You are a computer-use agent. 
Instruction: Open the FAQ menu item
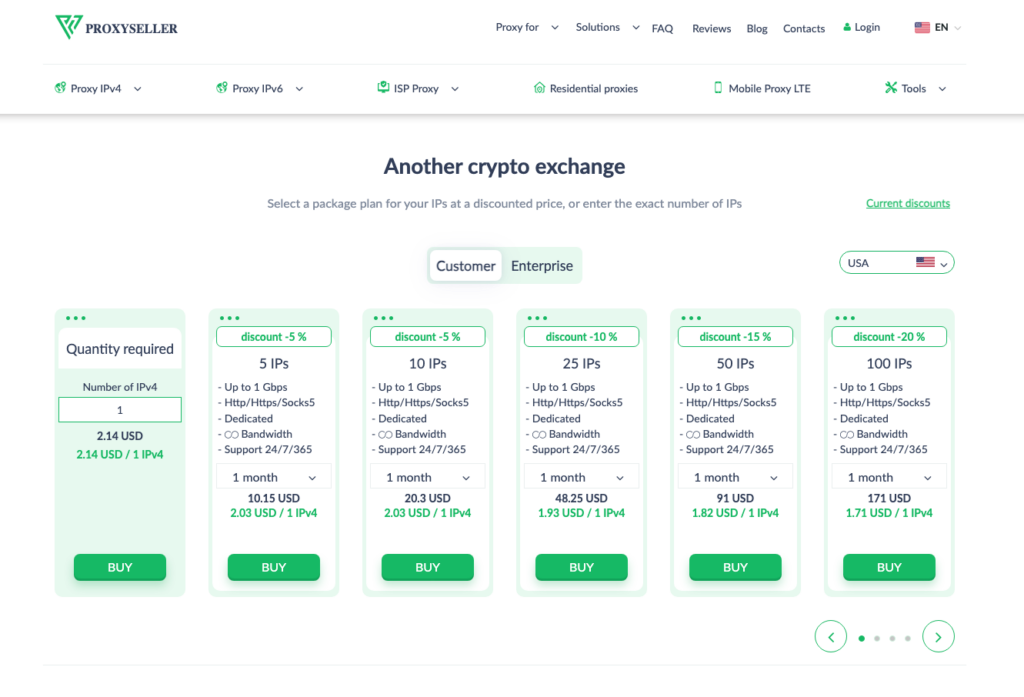tap(662, 29)
